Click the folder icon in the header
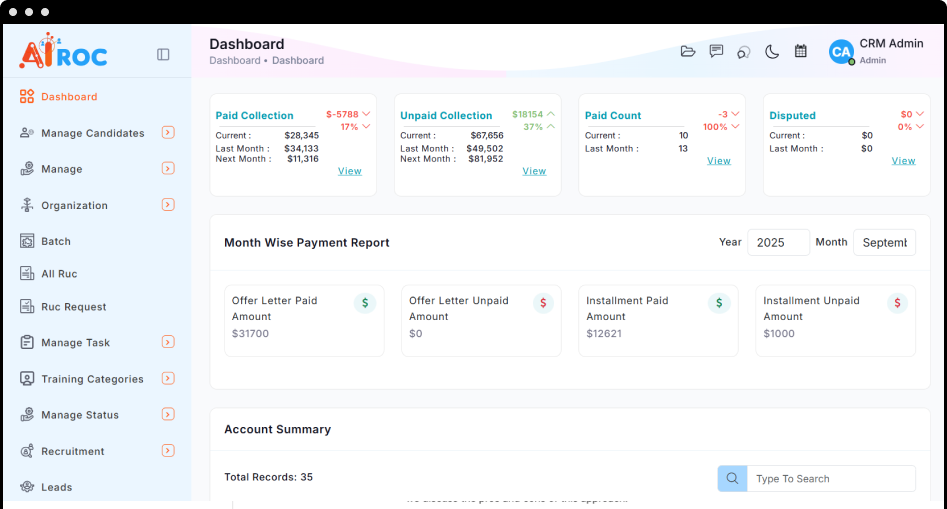Screen dimensions: 947x509 (x=688, y=52)
